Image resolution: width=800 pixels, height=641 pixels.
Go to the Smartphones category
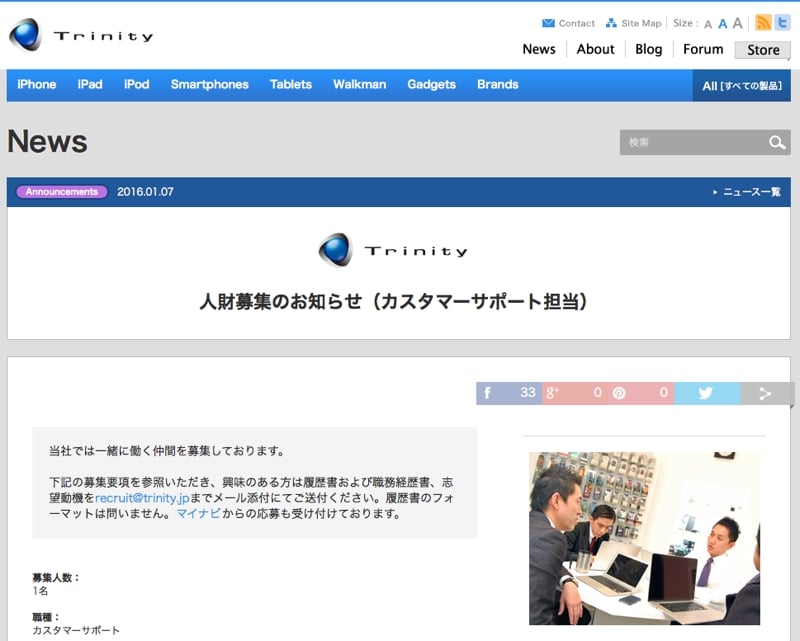coord(209,85)
